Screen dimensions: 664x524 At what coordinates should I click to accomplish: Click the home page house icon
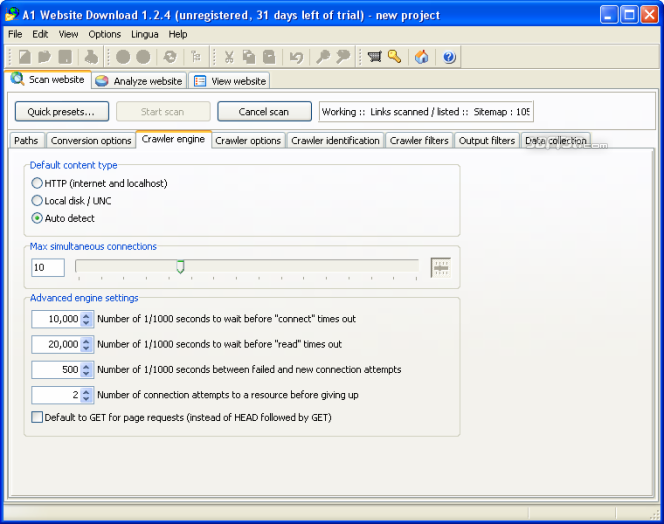tap(421, 57)
